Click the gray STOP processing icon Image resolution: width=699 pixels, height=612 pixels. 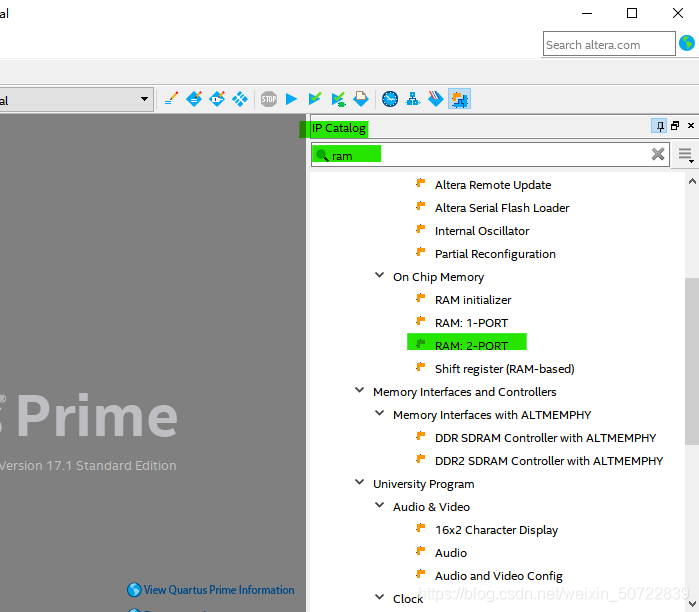tap(269, 99)
